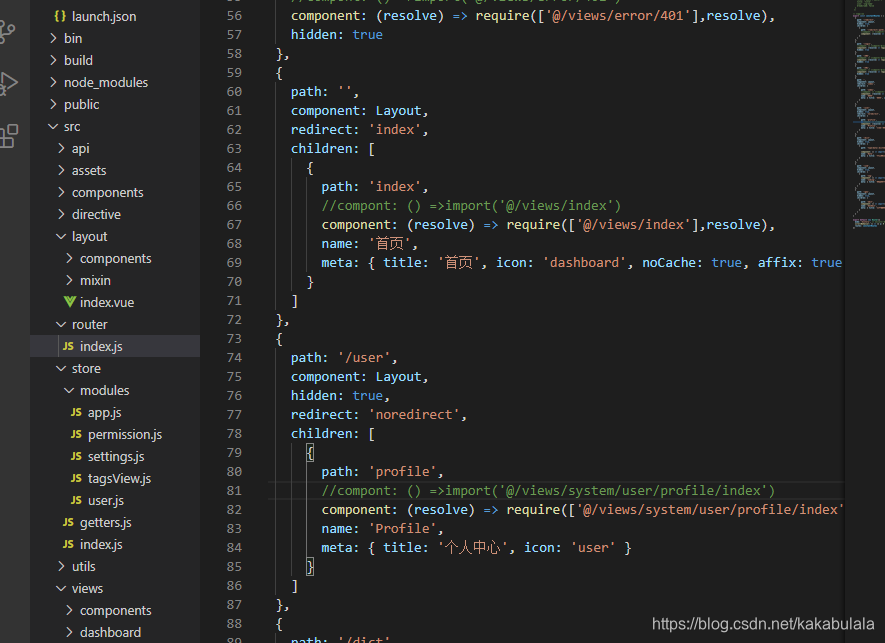Open the Run and Debug icon

(8, 84)
